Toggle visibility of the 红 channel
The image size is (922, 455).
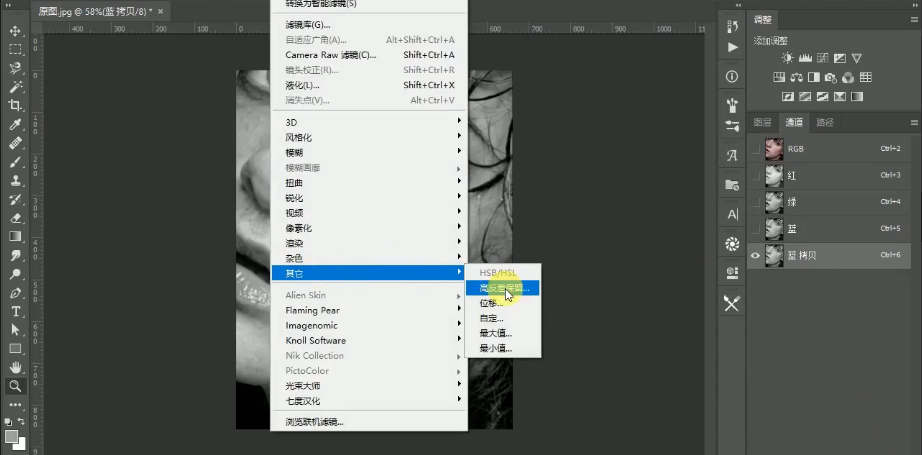pyautogui.click(x=756, y=176)
